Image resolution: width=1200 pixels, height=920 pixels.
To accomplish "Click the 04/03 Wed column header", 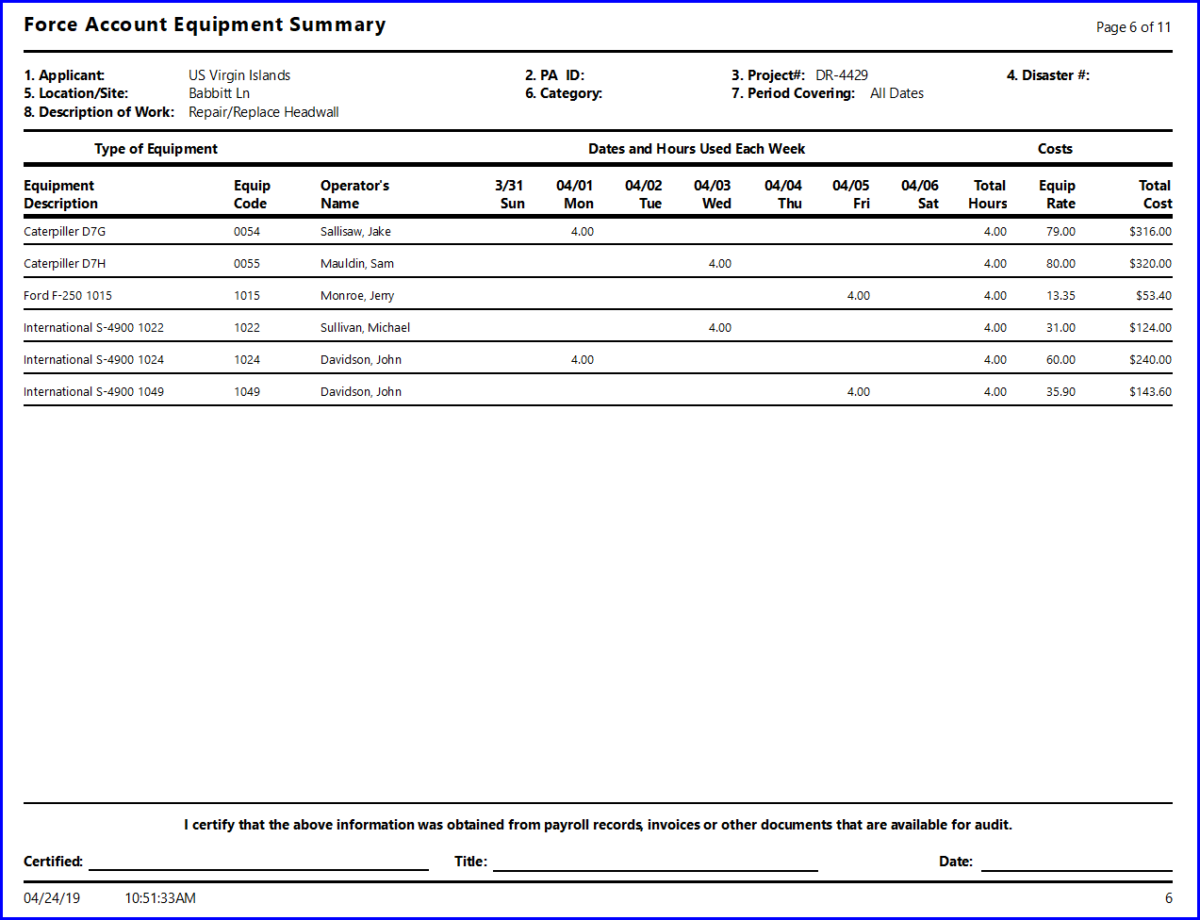I will pyautogui.click(x=712, y=194).
